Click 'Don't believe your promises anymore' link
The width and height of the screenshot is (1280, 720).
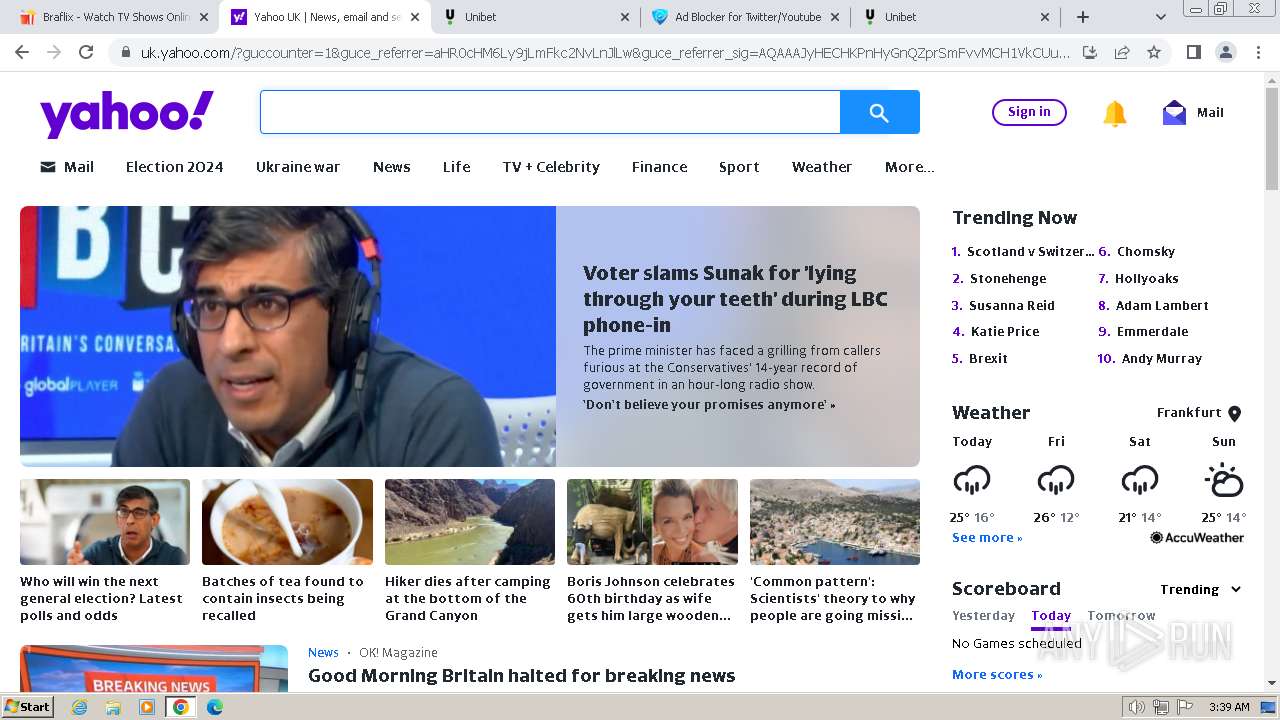(x=709, y=405)
